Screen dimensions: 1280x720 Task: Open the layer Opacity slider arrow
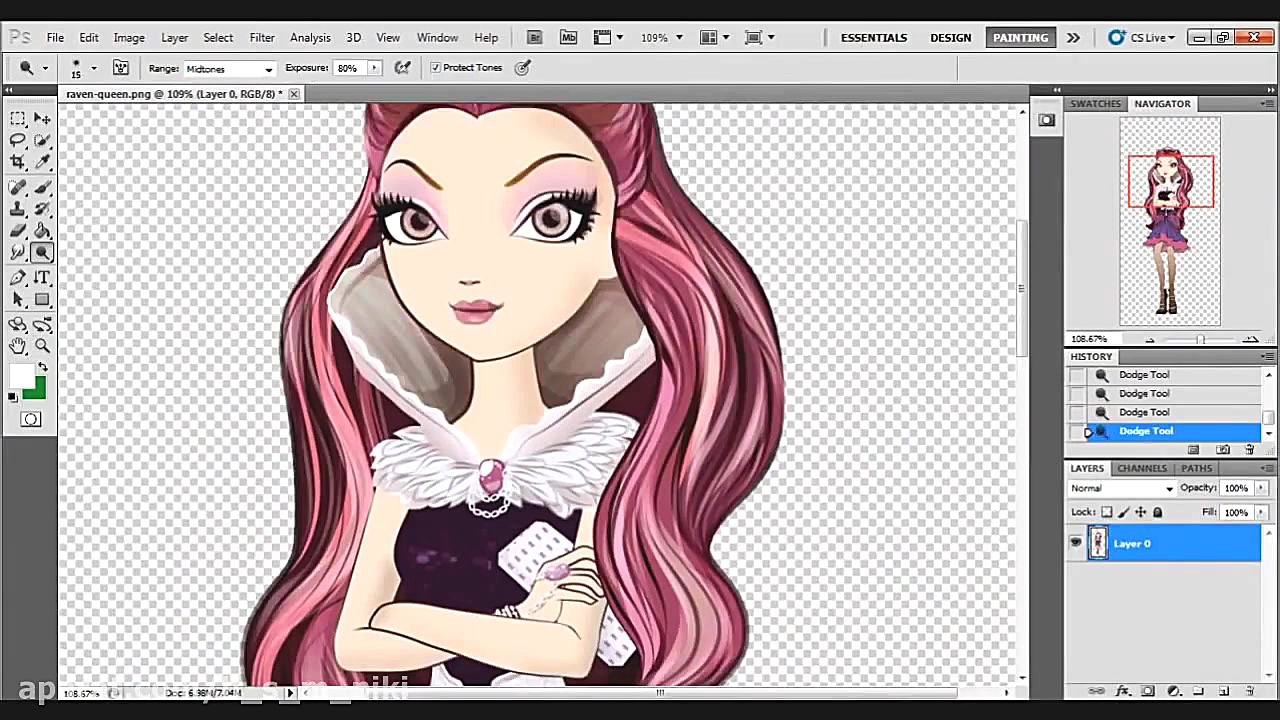[x=1260, y=488]
